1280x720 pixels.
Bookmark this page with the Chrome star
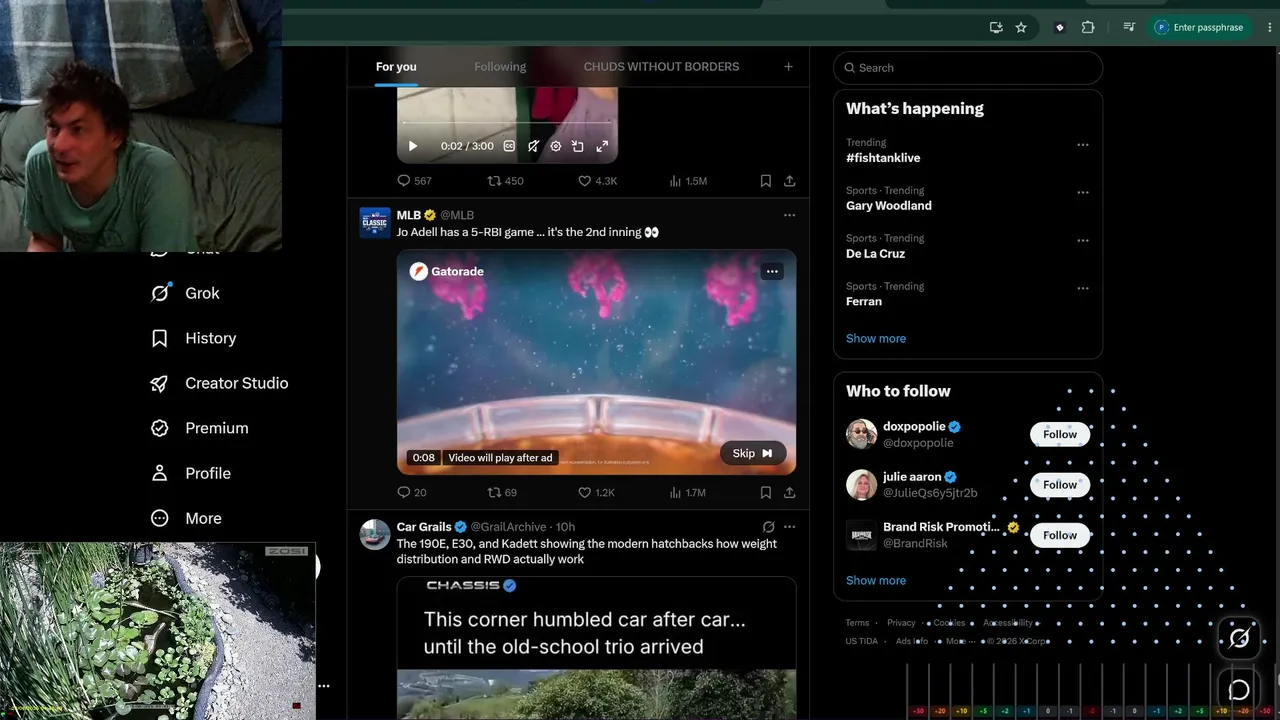pyautogui.click(x=1021, y=28)
